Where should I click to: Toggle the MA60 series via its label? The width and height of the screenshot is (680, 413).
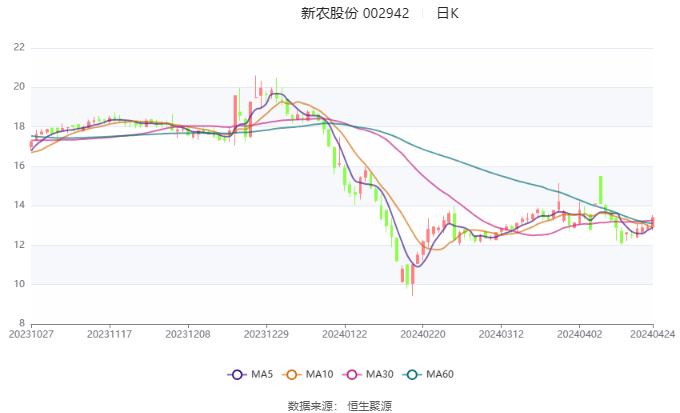[440, 374]
